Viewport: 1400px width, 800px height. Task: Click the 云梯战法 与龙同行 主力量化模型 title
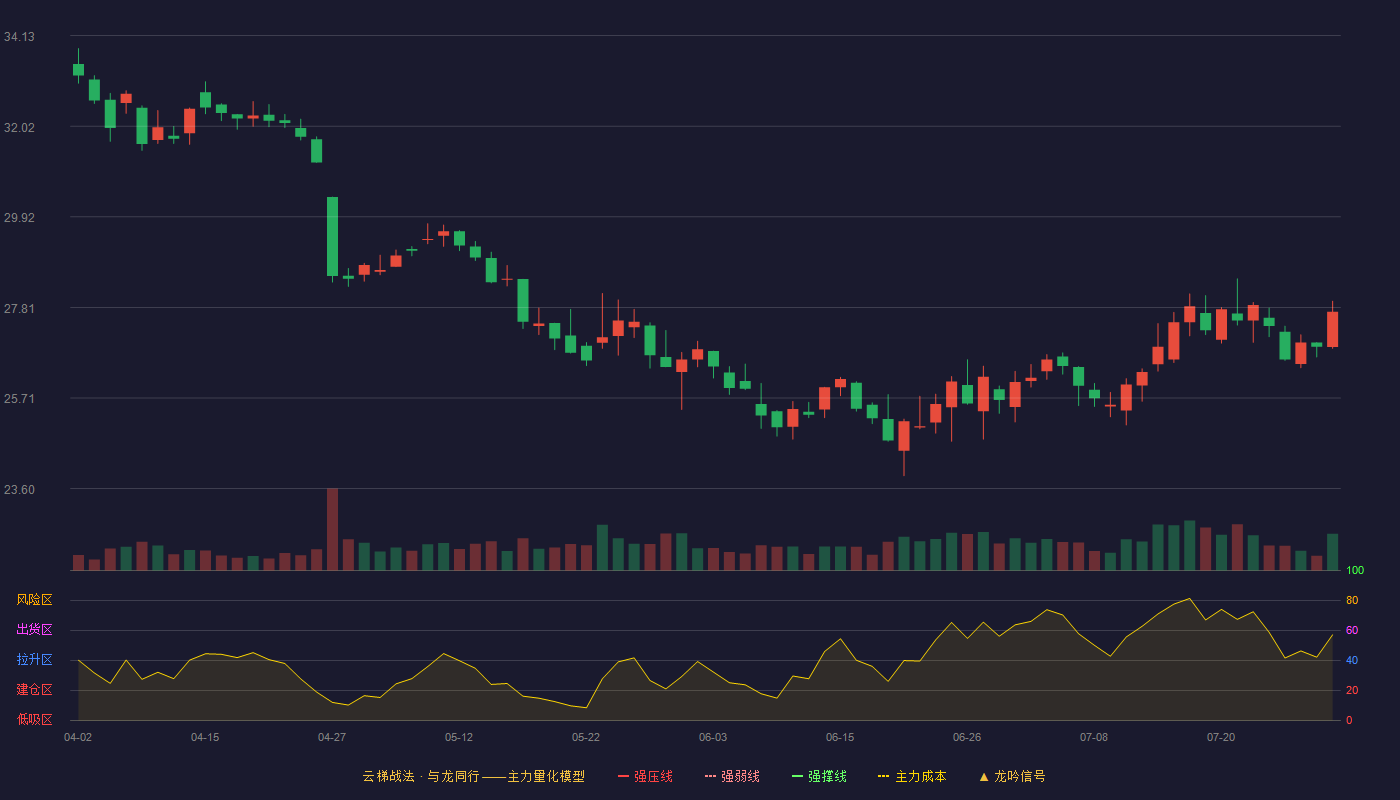473,776
